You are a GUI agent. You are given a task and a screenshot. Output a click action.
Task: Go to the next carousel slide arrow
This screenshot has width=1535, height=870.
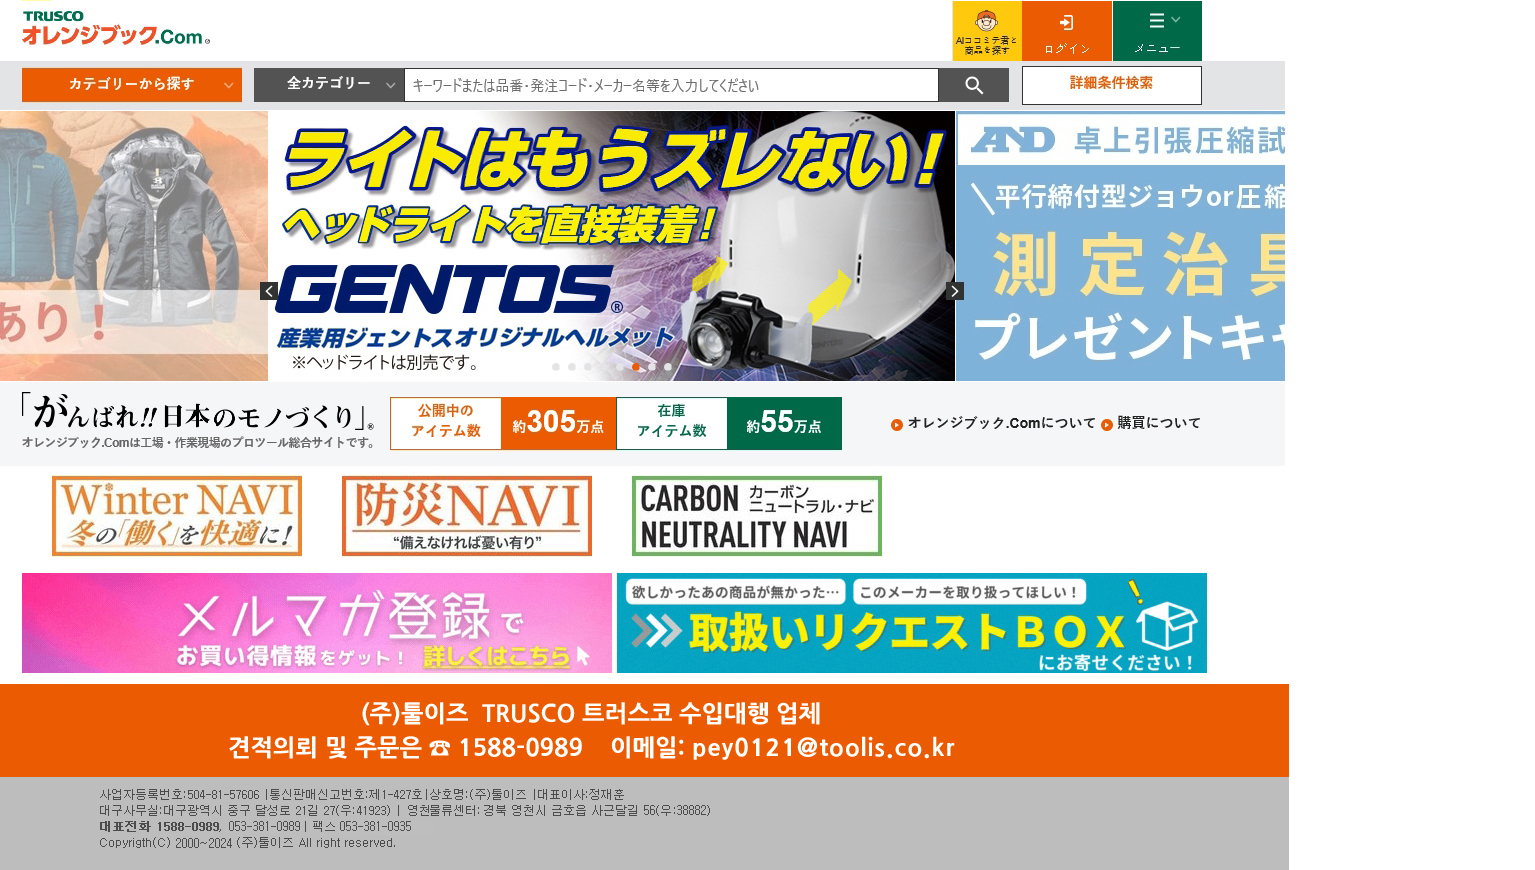pos(955,291)
